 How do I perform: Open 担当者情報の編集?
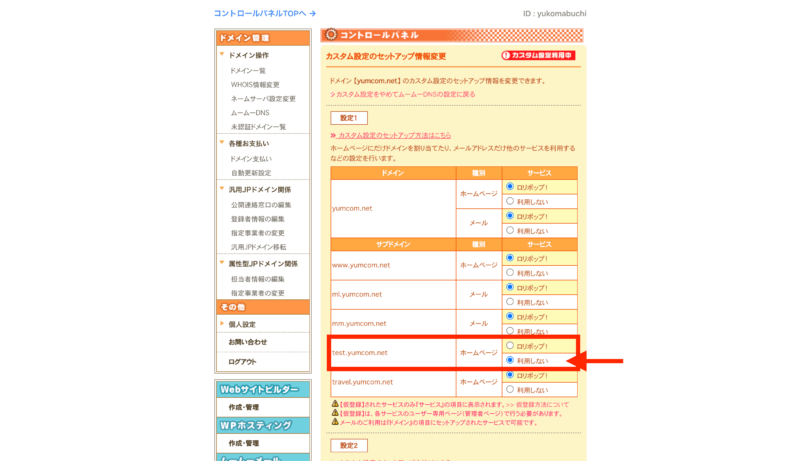coord(258,279)
